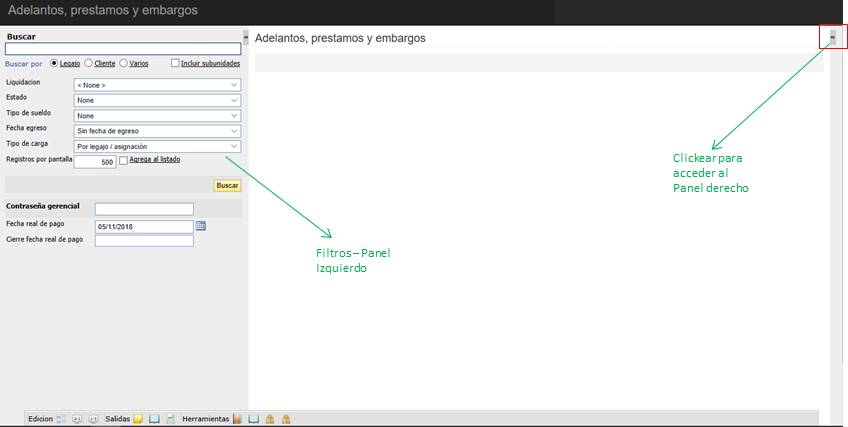This screenshot has height=427, width=848.
Task: Click Registros por pantalla field
Action: 95,162
